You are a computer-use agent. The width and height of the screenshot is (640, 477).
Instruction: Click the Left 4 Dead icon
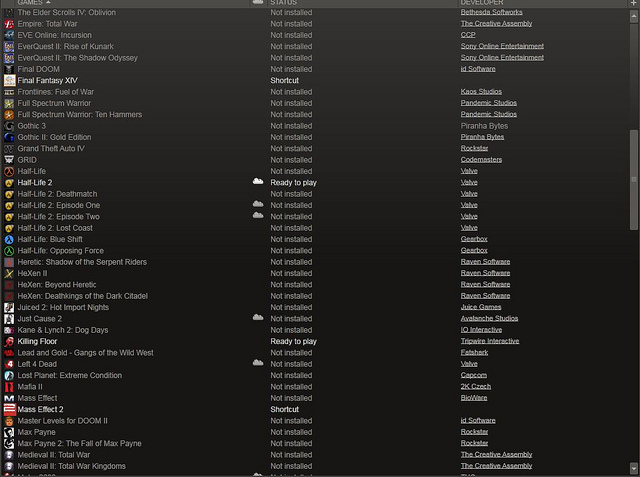pyautogui.click(x=9, y=364)
